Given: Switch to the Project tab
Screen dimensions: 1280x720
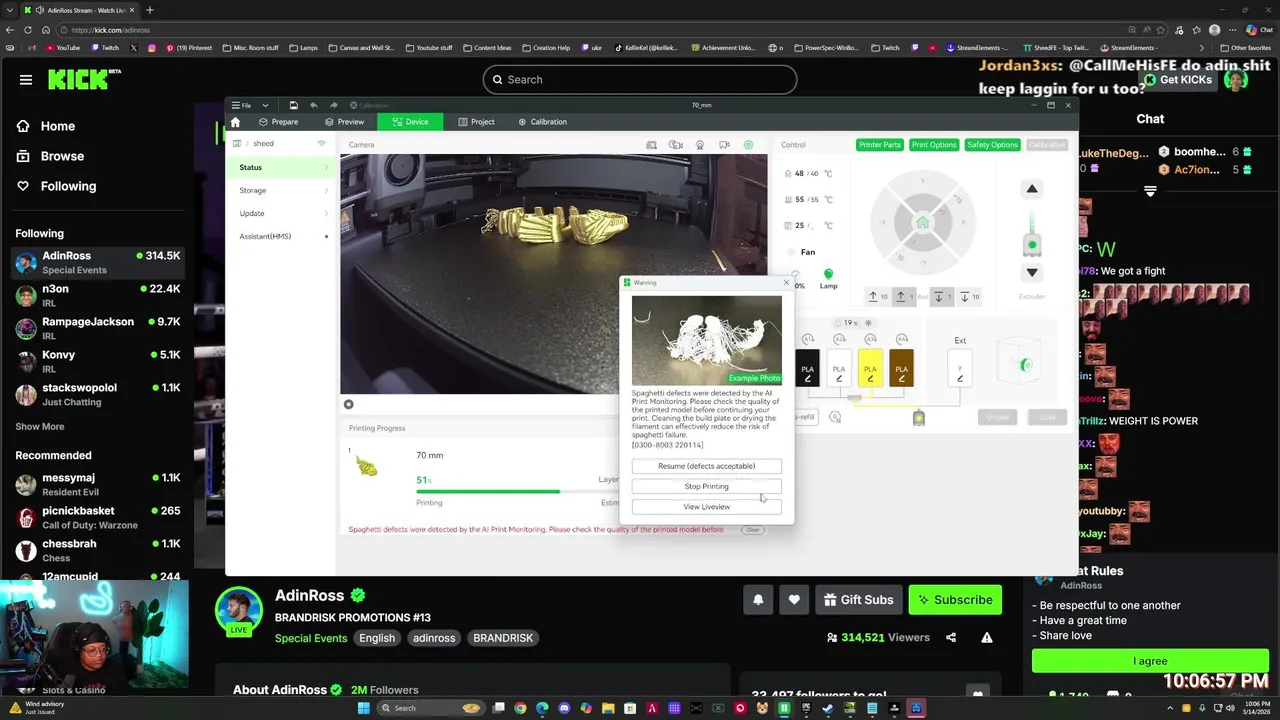Looking at the screenshot, I should pos(476,122).
